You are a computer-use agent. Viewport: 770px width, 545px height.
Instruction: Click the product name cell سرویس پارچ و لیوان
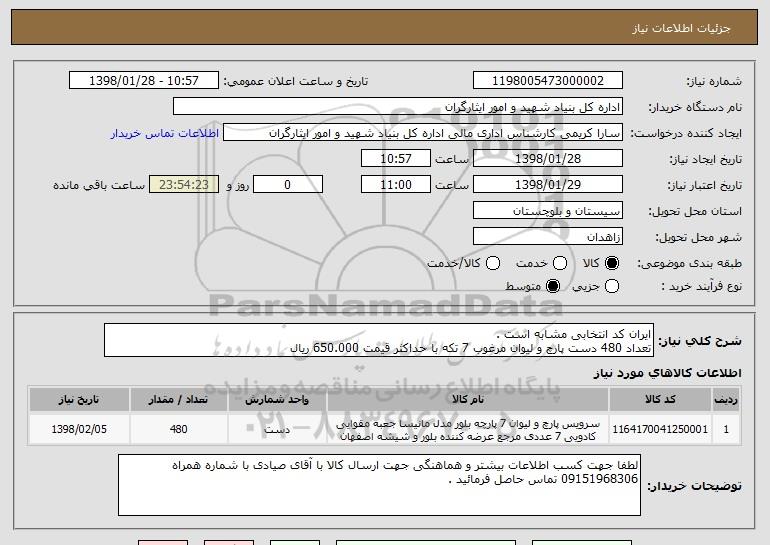(468, 429)
